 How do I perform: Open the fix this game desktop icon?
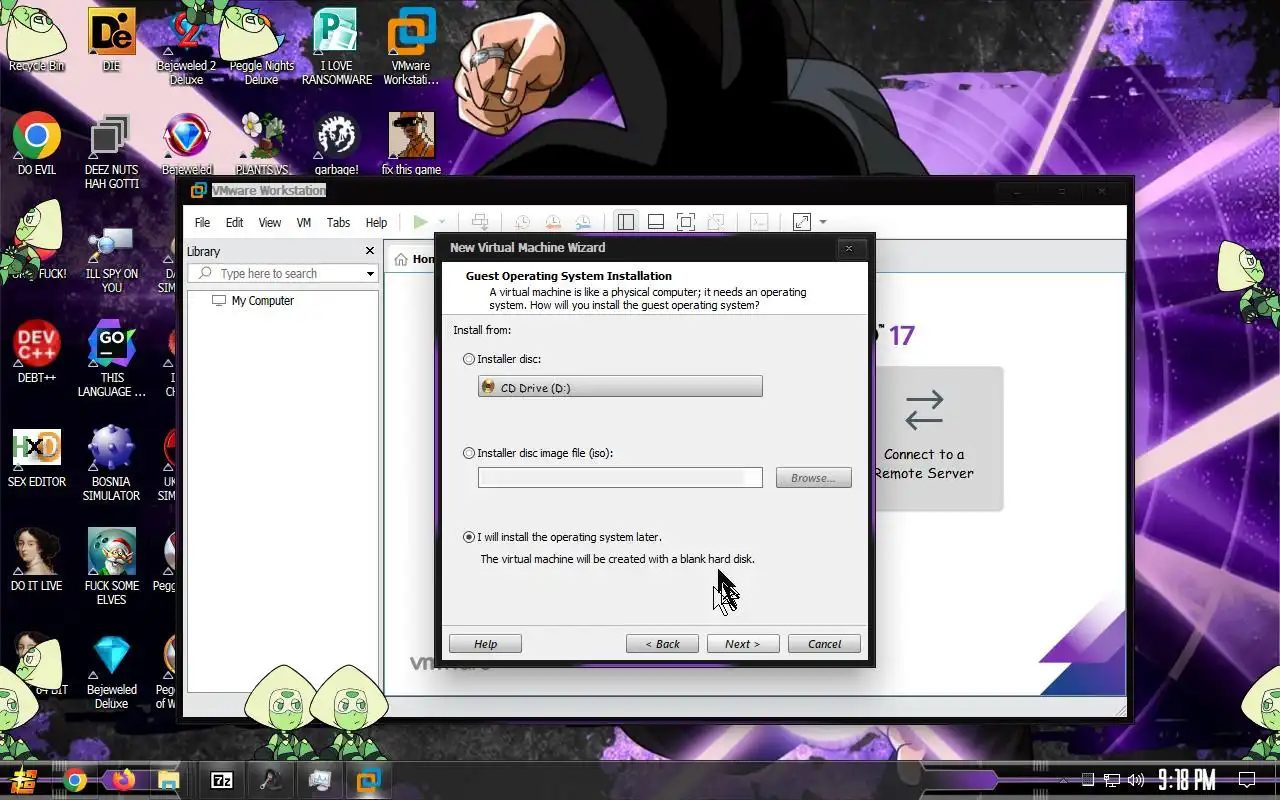coord(411,144)
